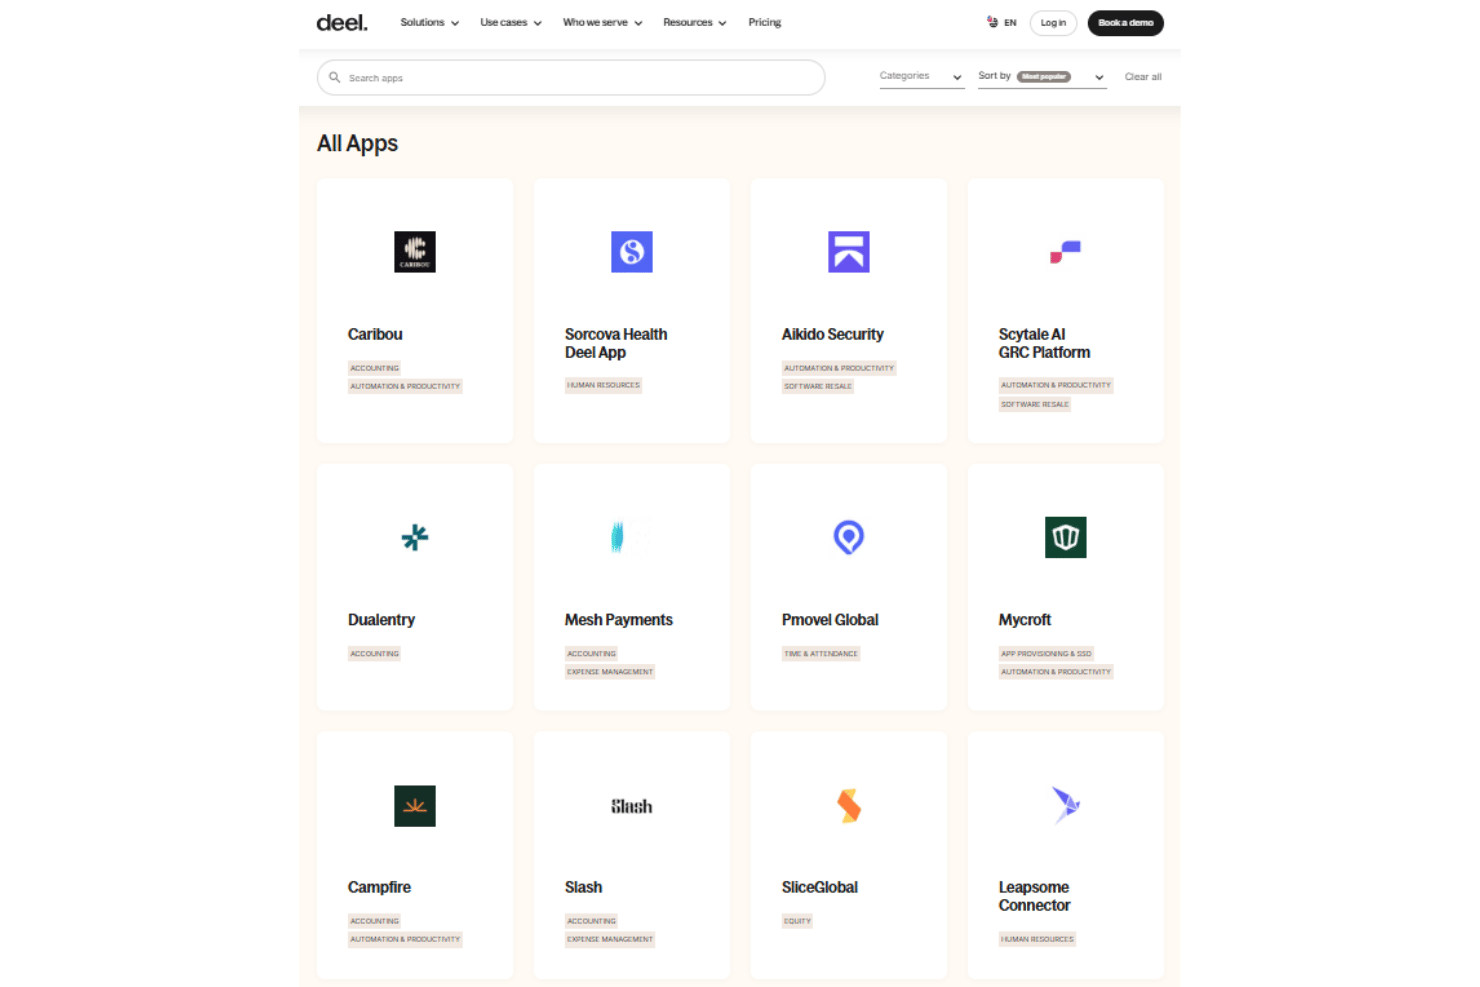Open the Campfire title
Viewport: 1480px width, 987px height.
tap(379, 887)
